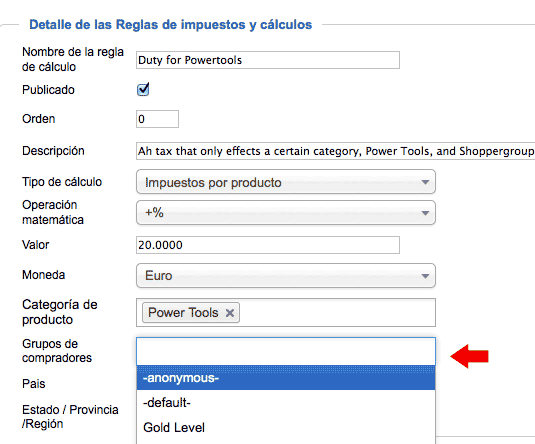Choose Gold Level shopper group
Viewport: 535px width, 444px height.
[286, 428]
